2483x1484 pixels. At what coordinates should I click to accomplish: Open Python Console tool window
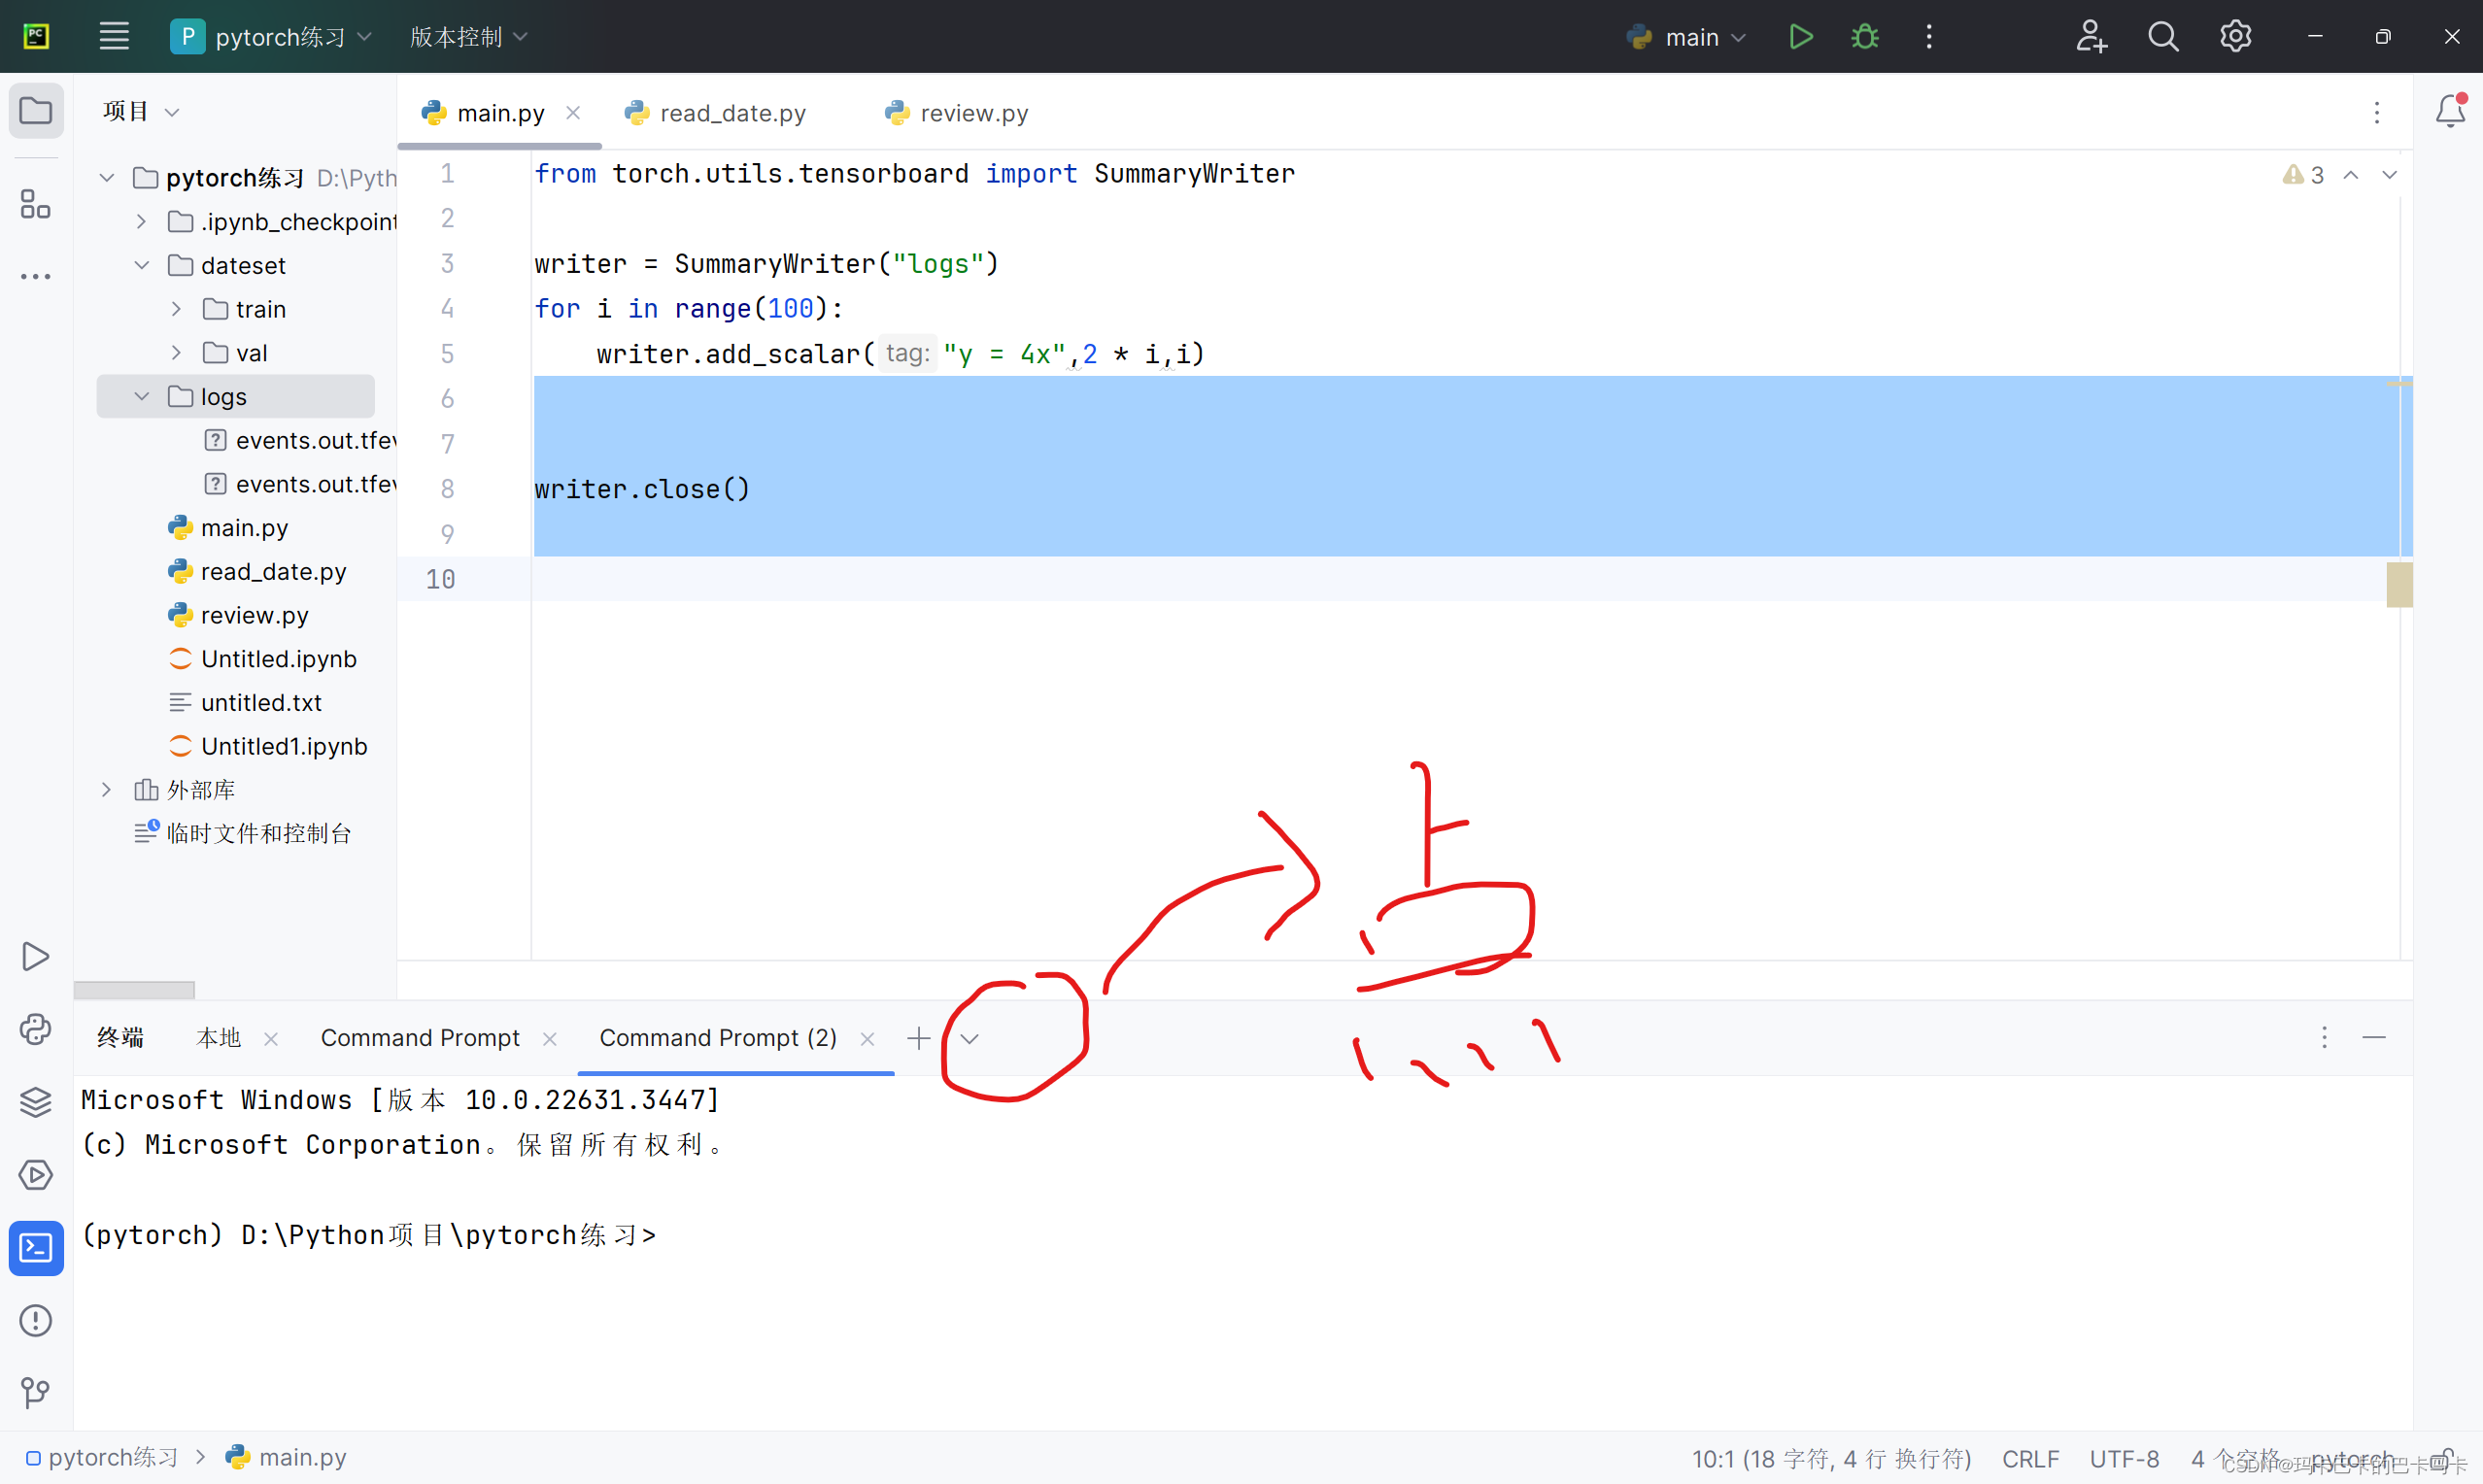(36, 1029)
